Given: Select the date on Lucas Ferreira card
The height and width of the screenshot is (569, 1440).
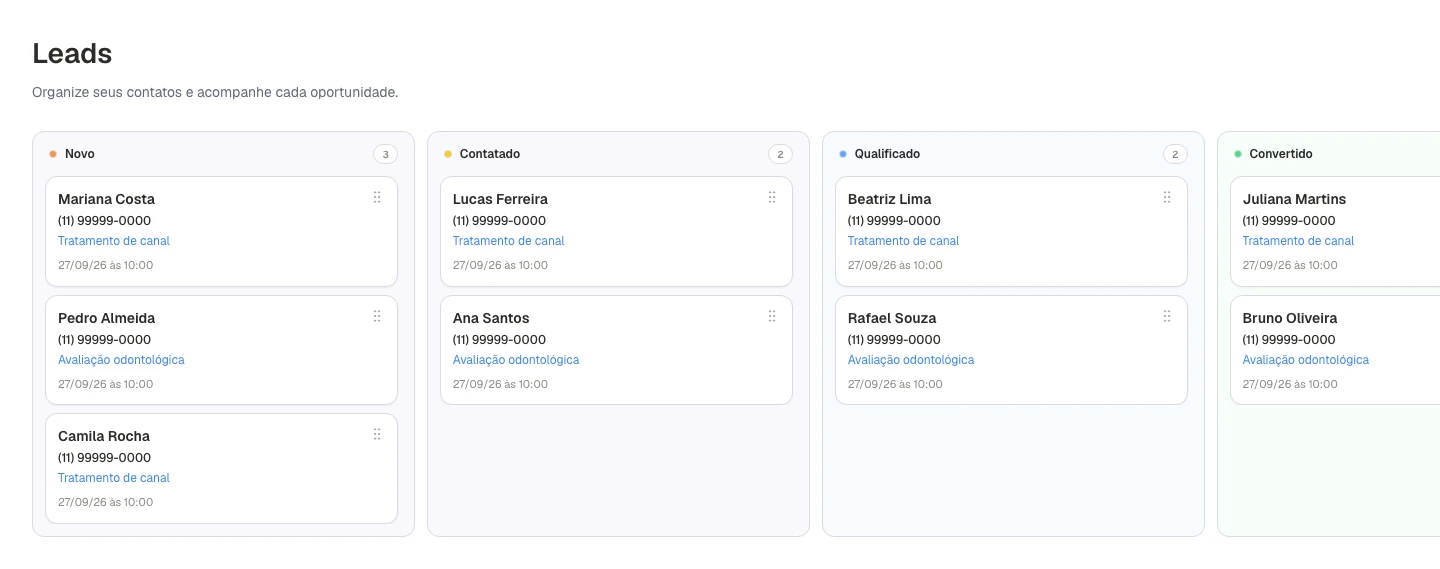Looking at the screenshot, I should (x=501, y=266).
